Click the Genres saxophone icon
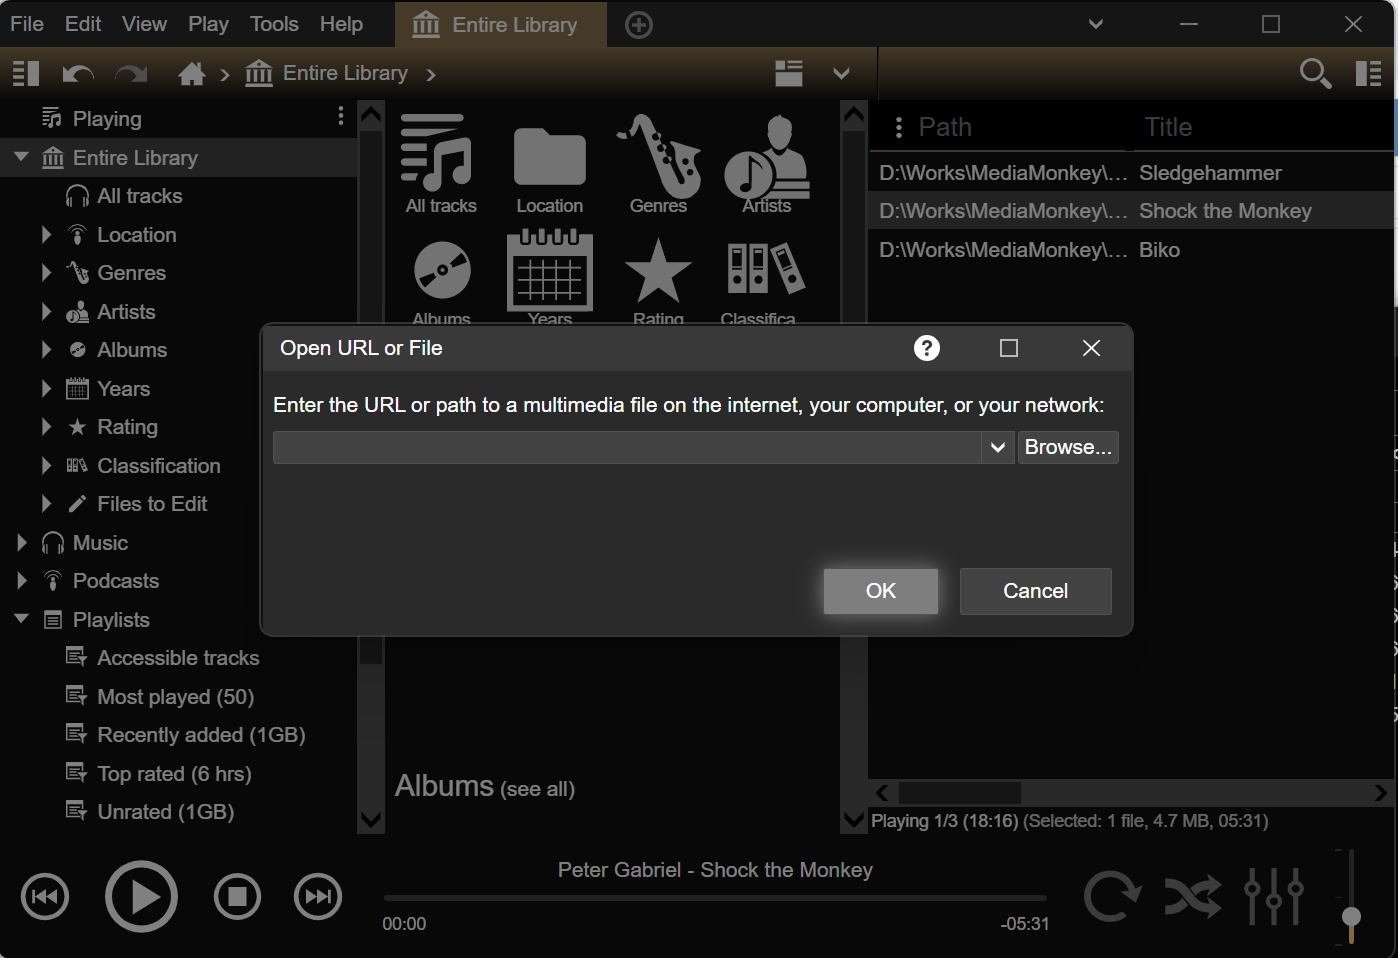 658,158
